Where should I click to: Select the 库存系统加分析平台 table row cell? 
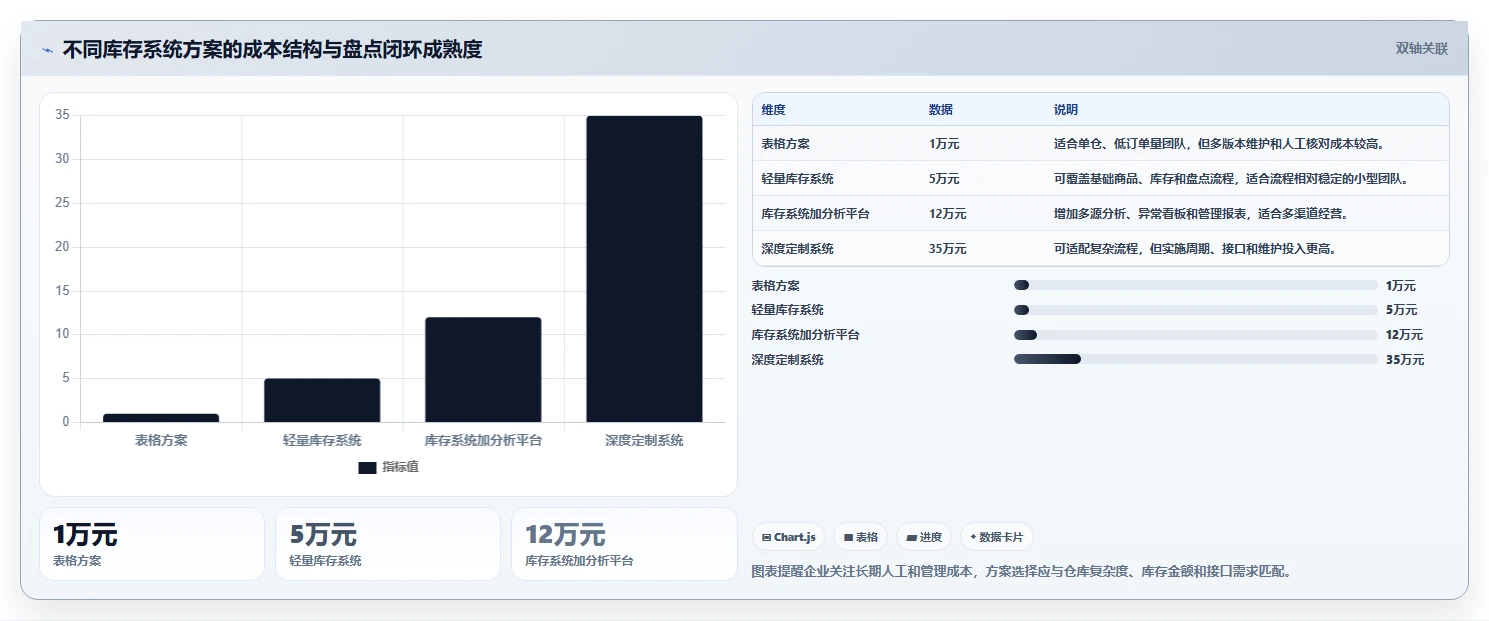pos(815,214)
